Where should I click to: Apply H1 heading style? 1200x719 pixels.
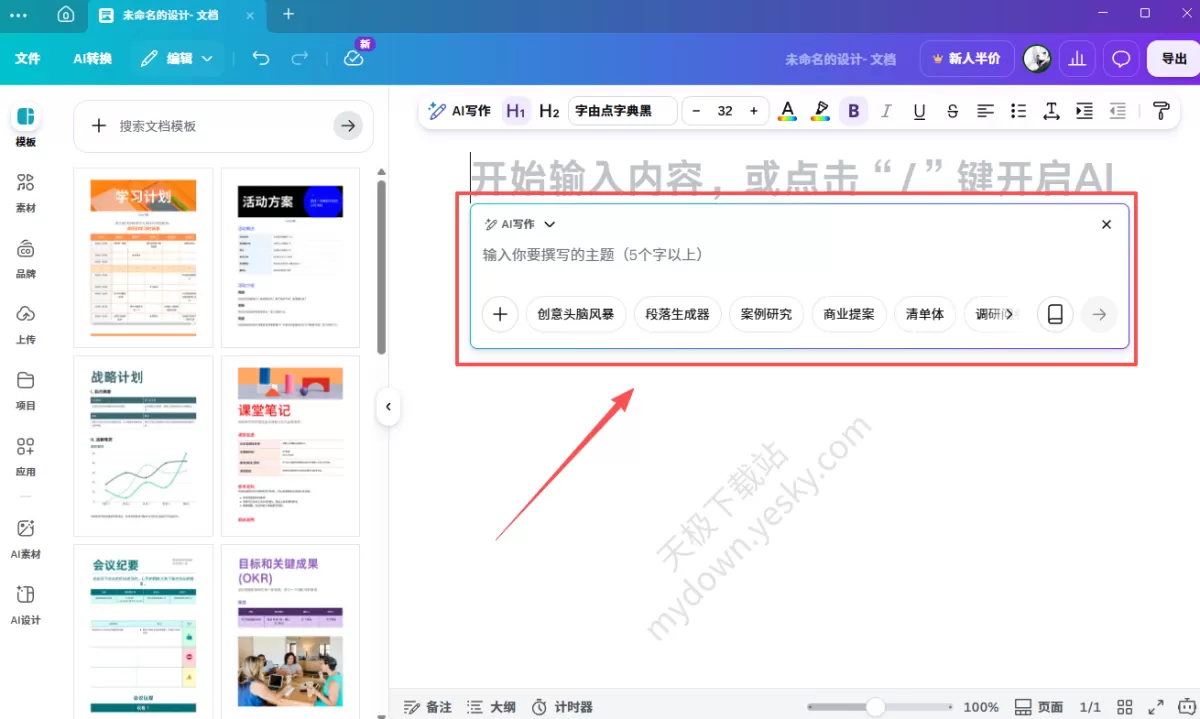click(516, 111)
